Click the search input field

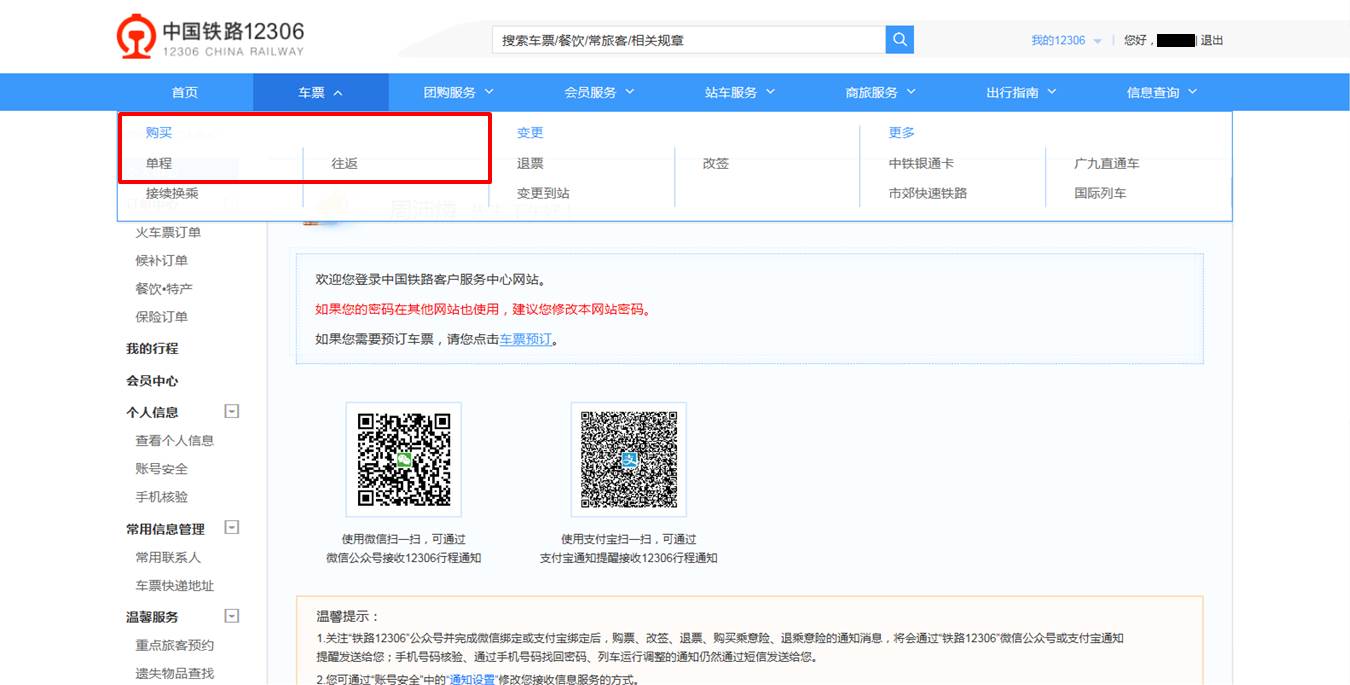tap(688, 40)
